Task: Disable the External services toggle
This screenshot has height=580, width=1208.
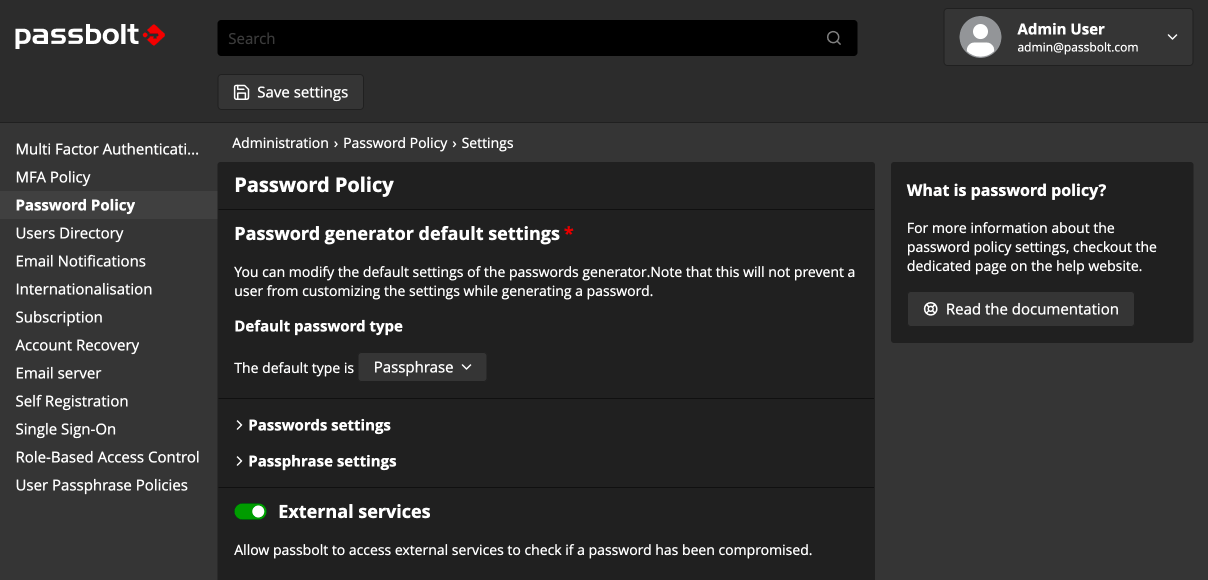Action: [x=250, y=511]
